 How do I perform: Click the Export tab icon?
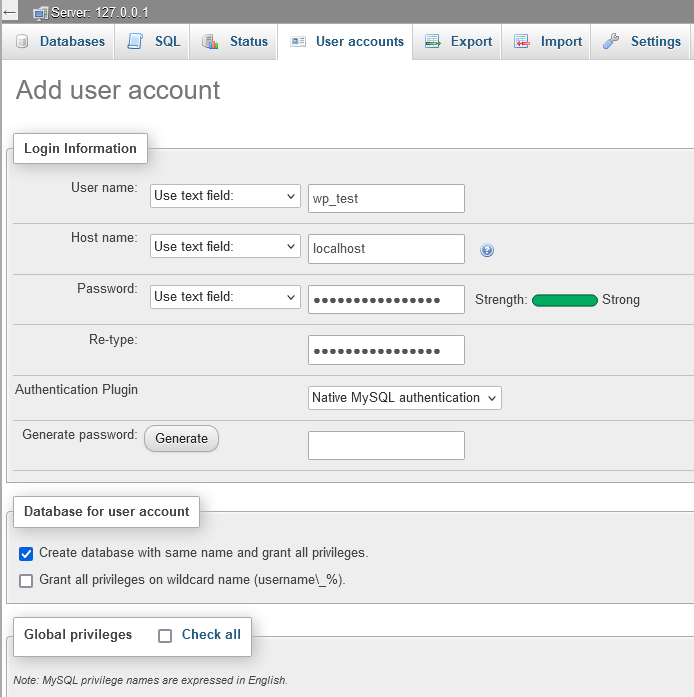coord(432,42)
